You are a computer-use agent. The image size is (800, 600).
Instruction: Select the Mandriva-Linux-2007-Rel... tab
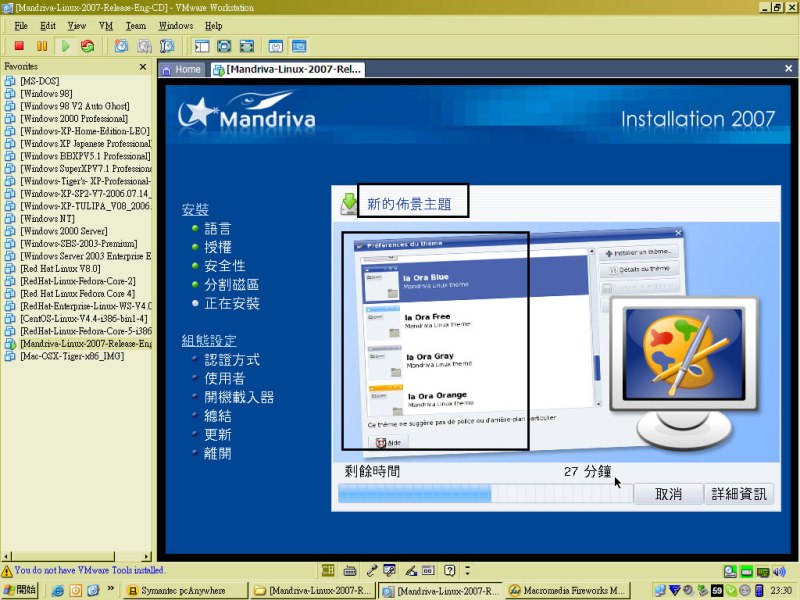coord(287,69)
